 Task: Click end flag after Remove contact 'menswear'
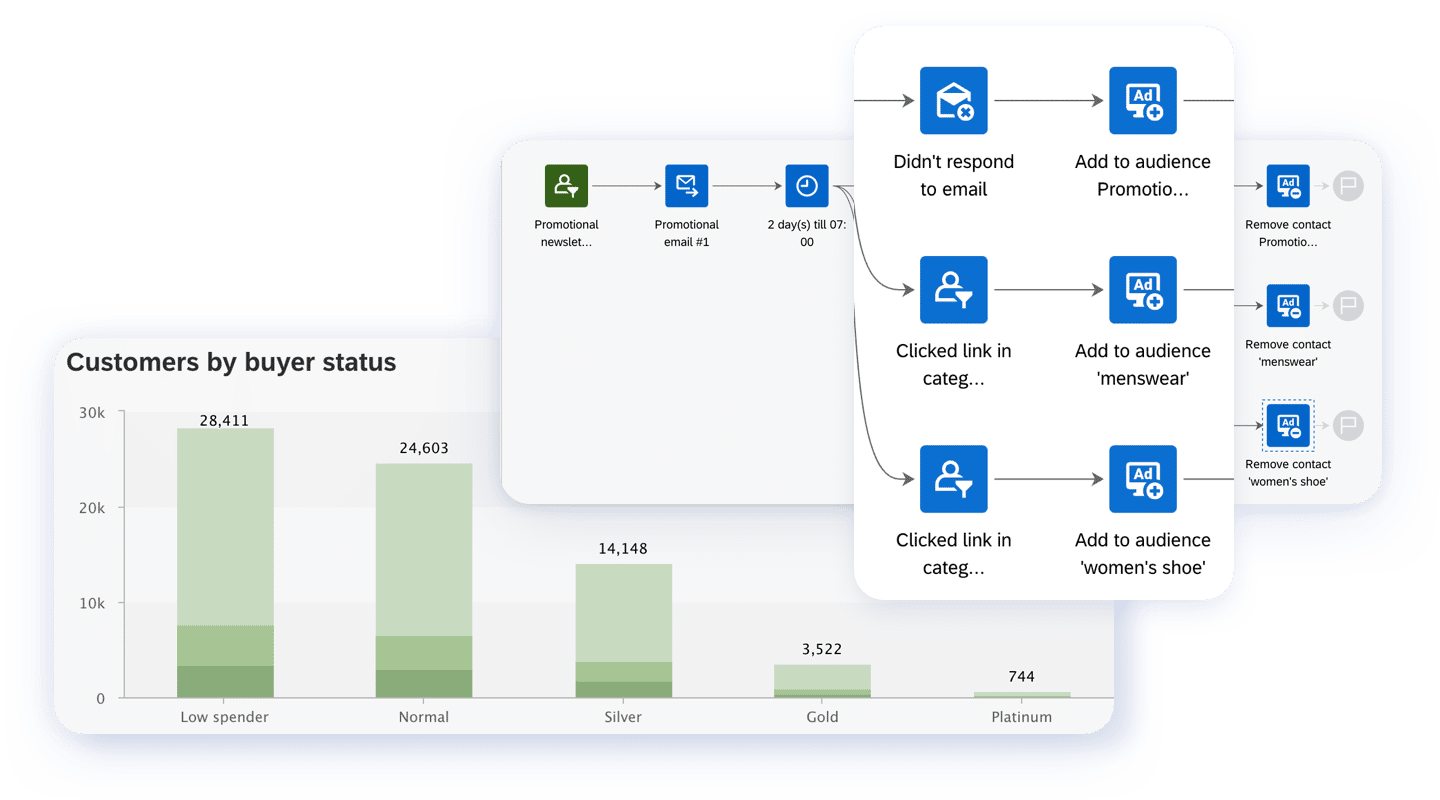click(1348, 306)
